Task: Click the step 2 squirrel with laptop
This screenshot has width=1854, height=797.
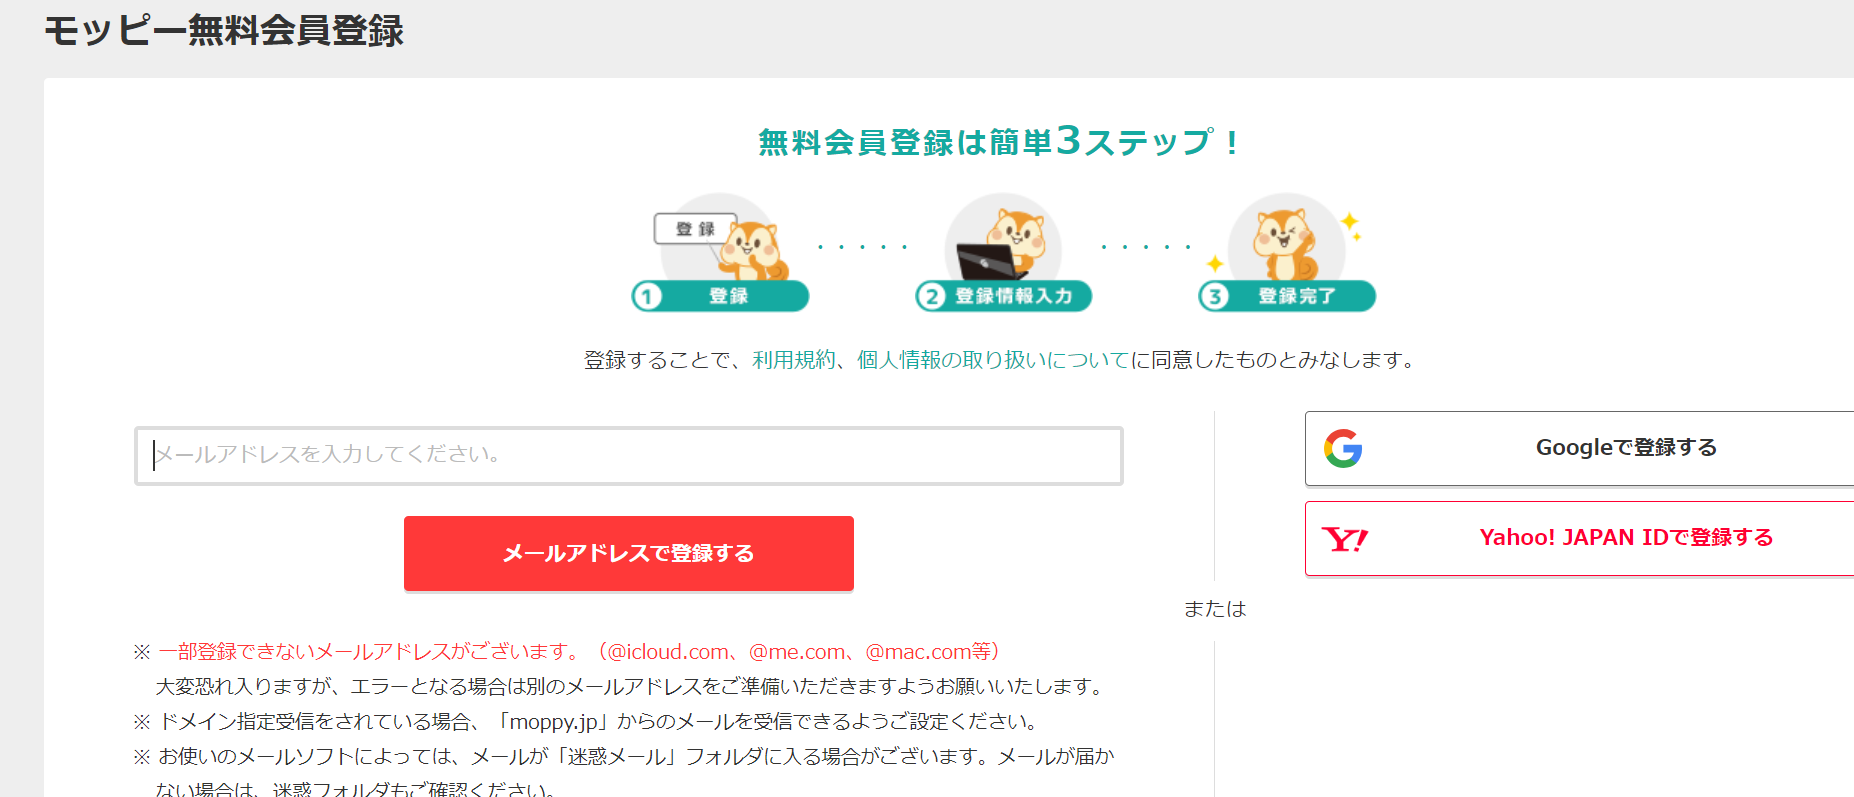Action: click(x=1003, y=243)
